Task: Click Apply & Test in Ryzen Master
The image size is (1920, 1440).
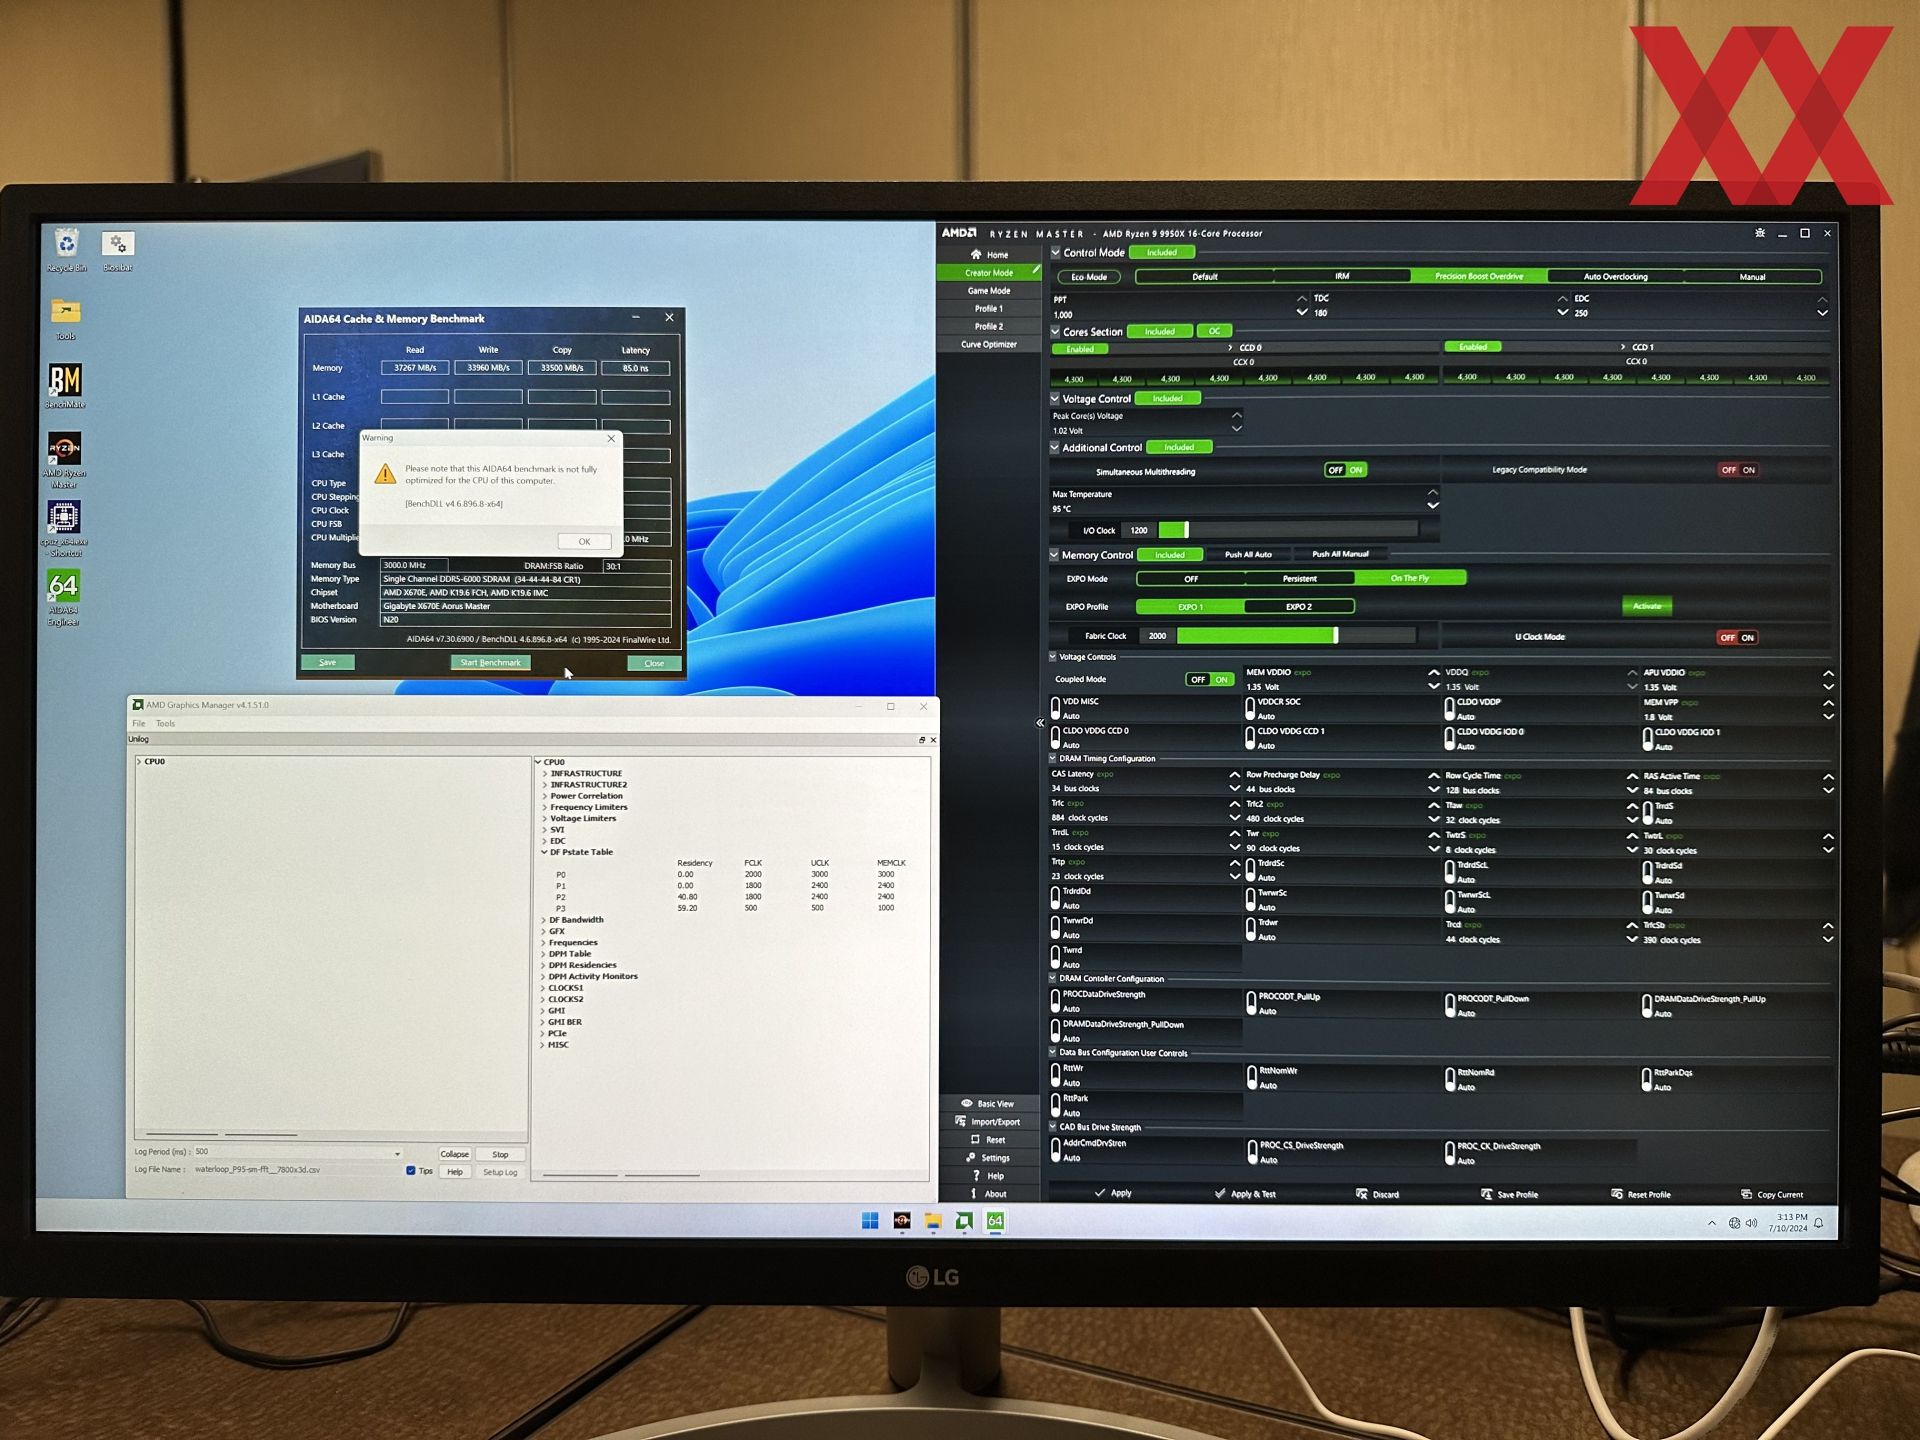Action: [x=1244, y=1194]
